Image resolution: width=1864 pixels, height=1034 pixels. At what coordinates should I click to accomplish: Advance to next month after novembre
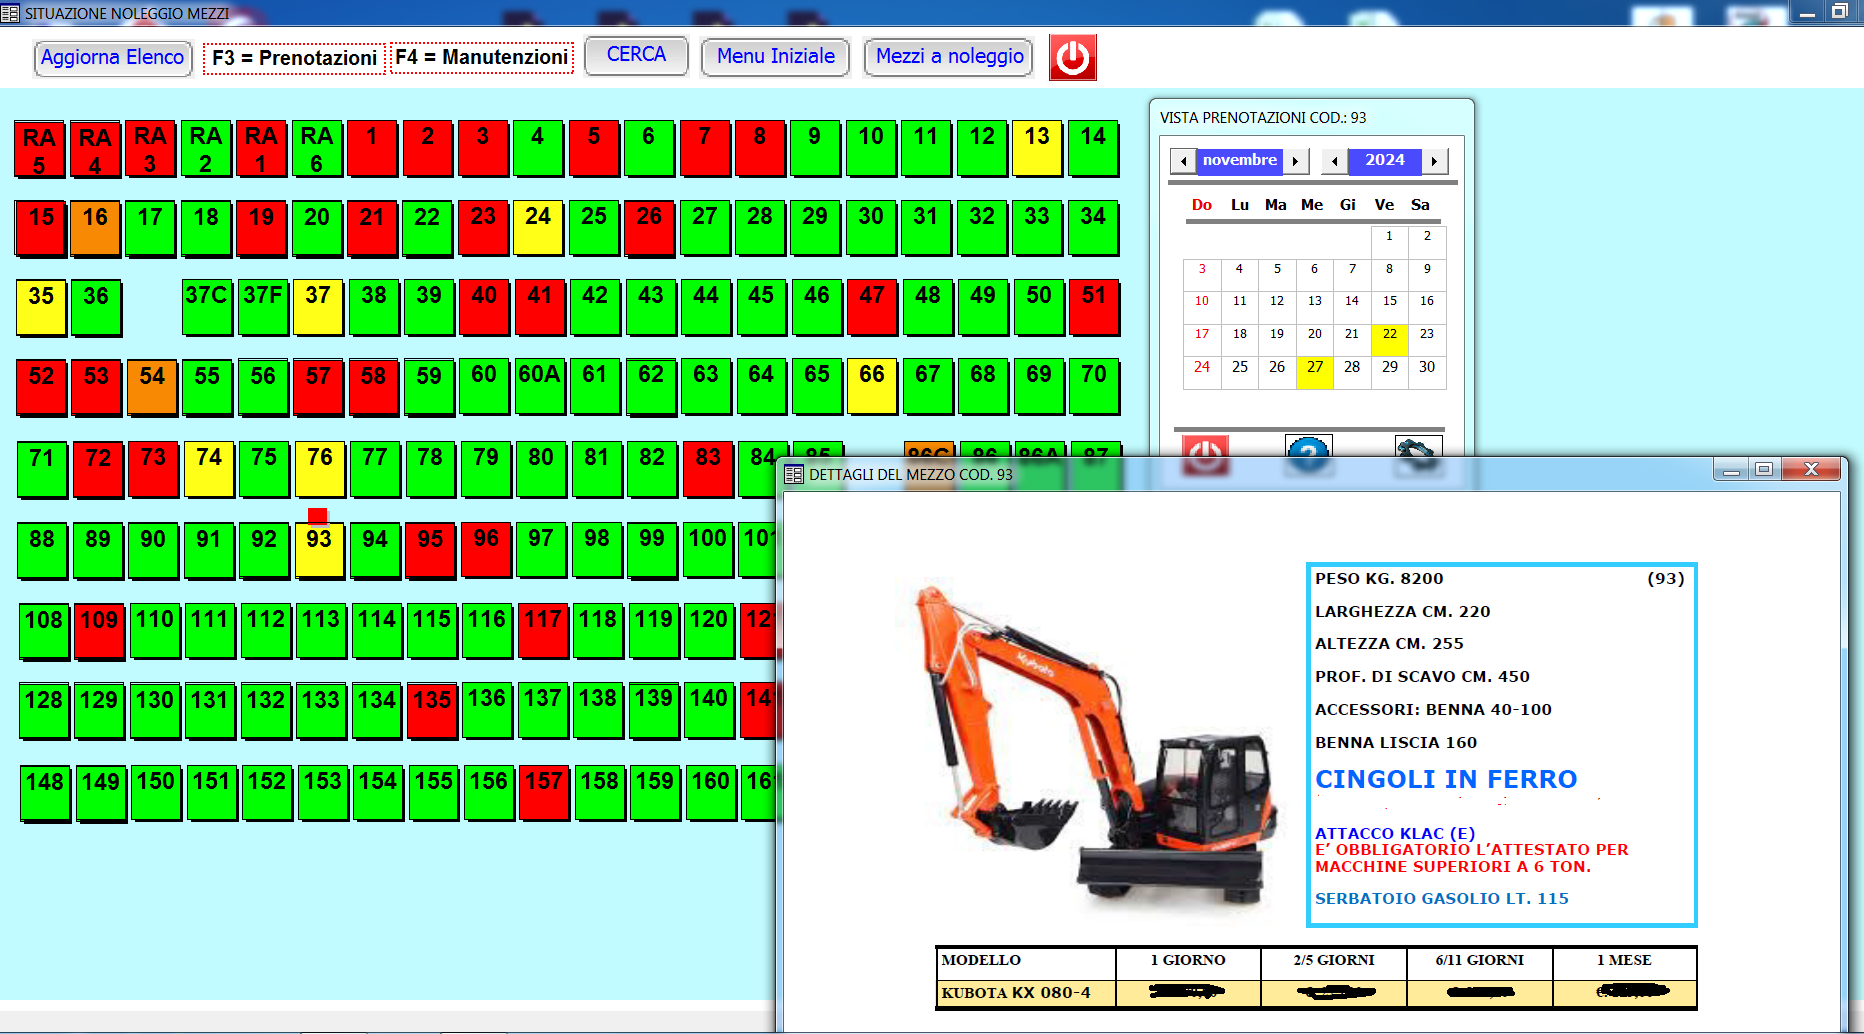[x=1295, y=161]
